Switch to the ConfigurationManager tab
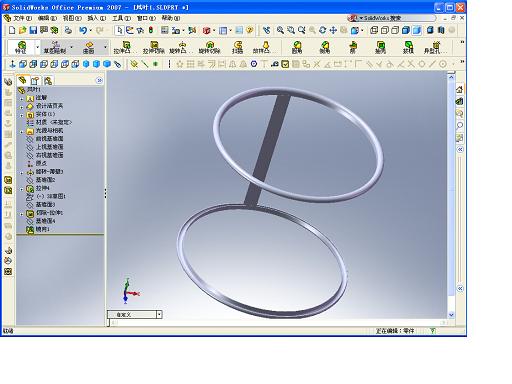This screenshot has width=512, height=384. tap(48, 80)
